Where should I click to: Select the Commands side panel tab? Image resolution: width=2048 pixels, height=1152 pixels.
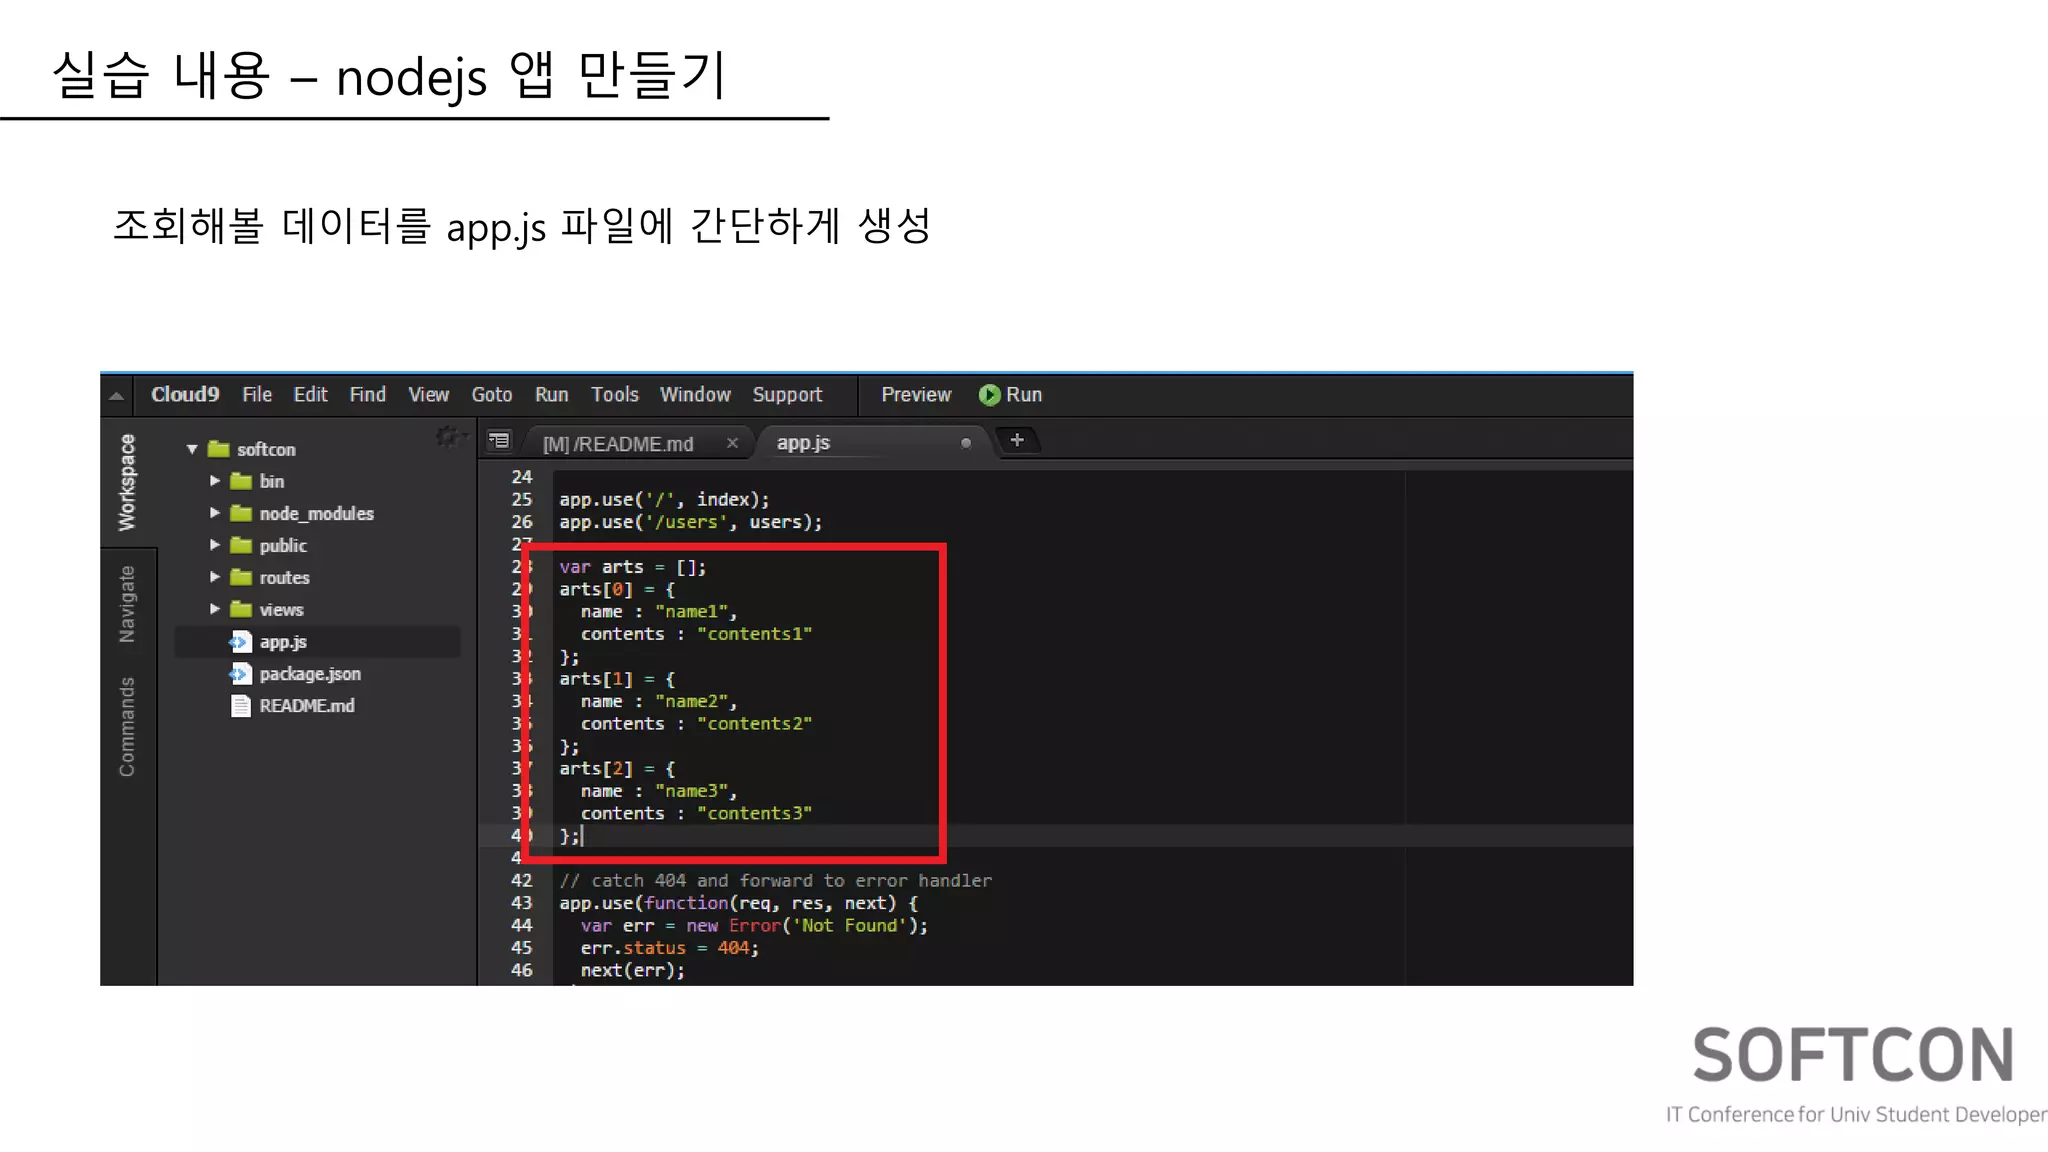[127, 727]
